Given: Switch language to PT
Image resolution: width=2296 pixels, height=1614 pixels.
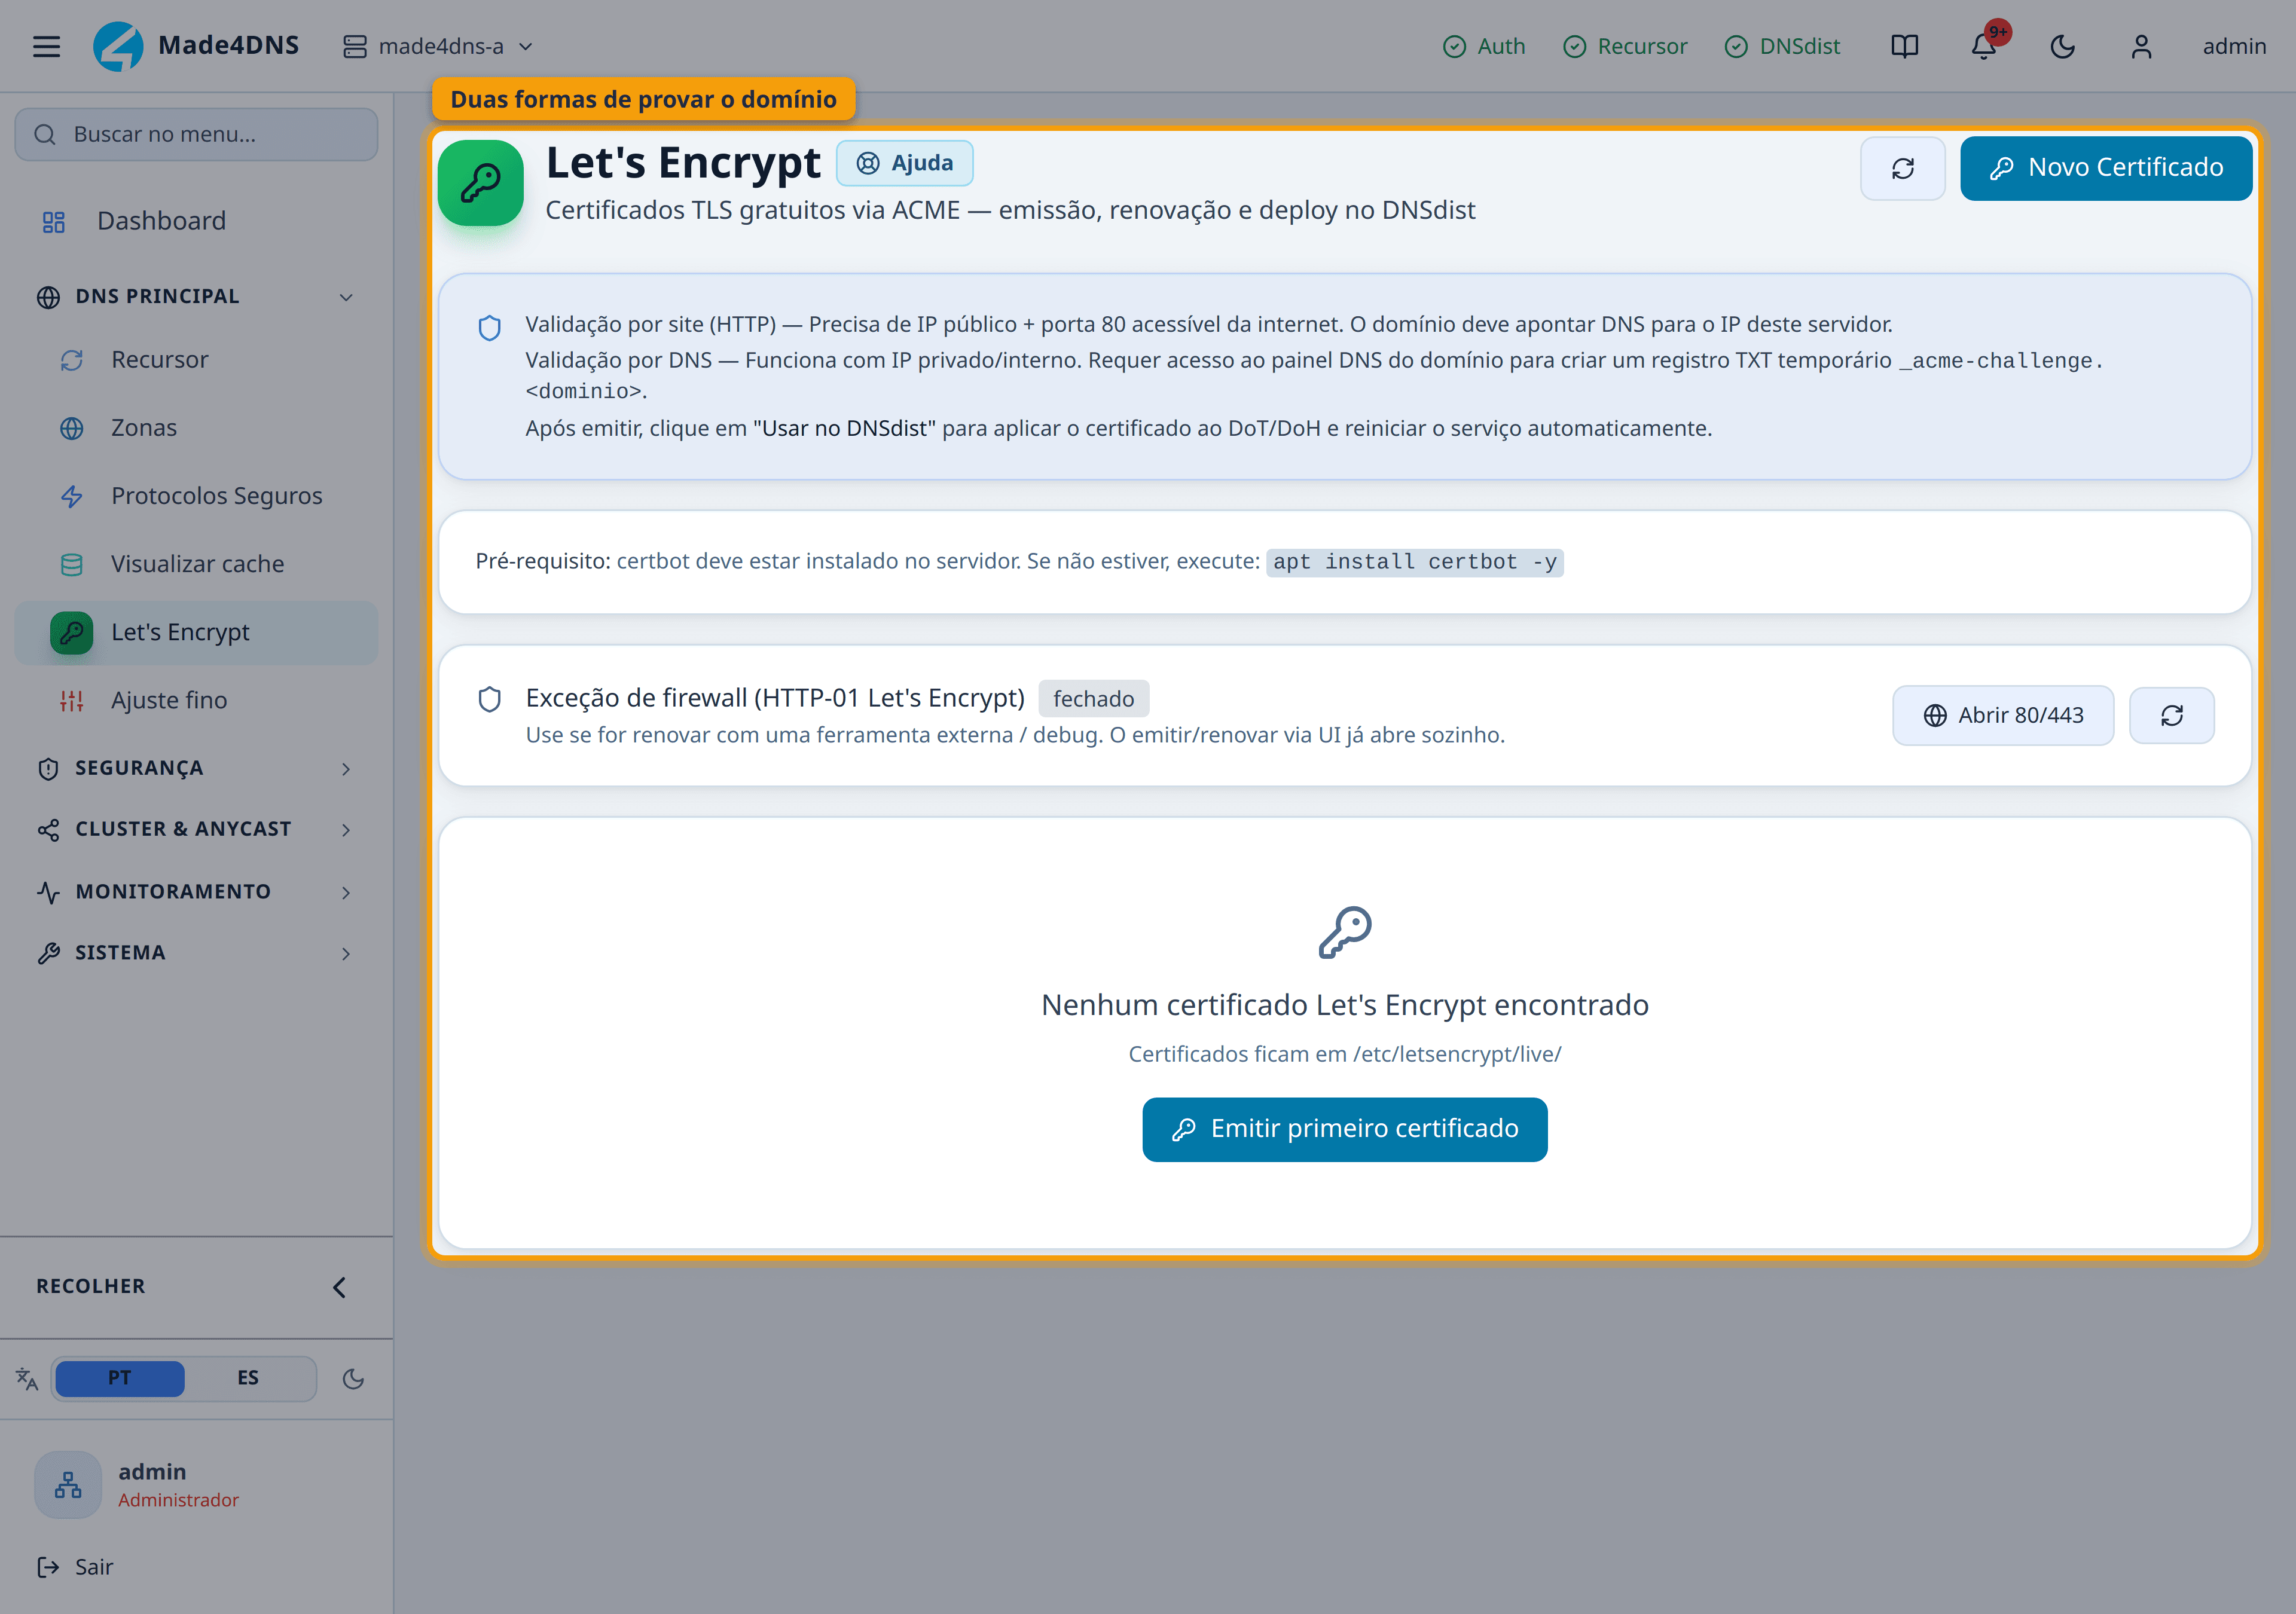Looking at the screenshot, I should click(120, 1378).
